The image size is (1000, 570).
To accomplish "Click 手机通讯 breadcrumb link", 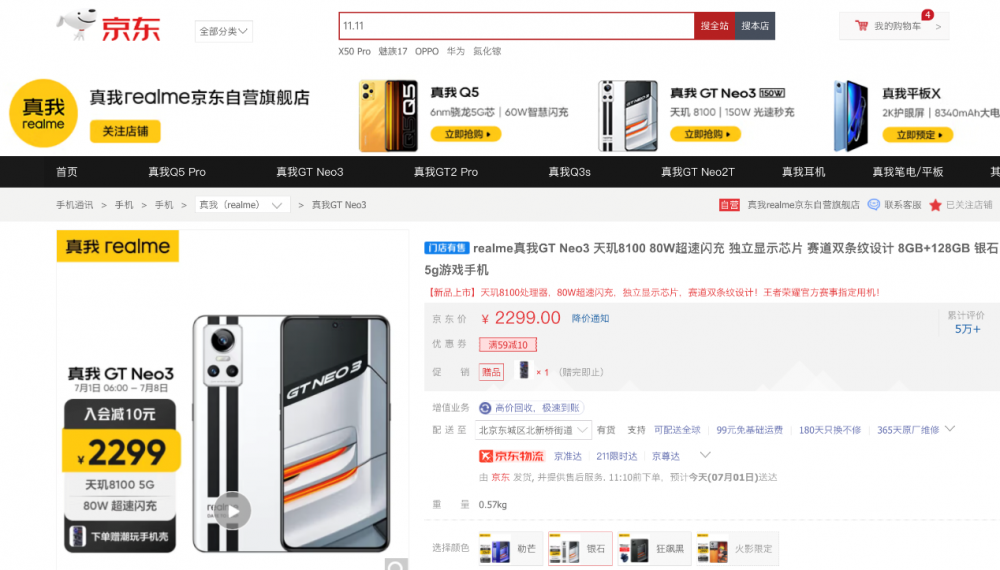I will 74,205.
